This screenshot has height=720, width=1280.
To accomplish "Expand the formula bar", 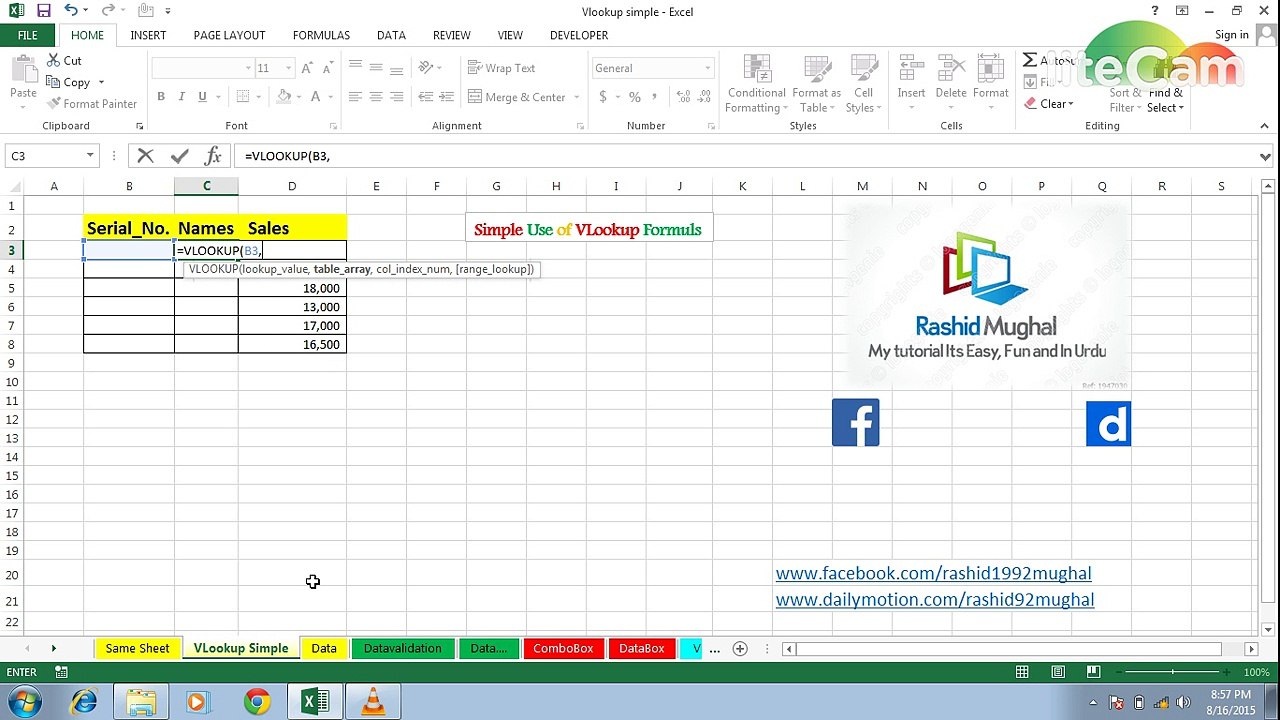I will [x=1265, y=156].
